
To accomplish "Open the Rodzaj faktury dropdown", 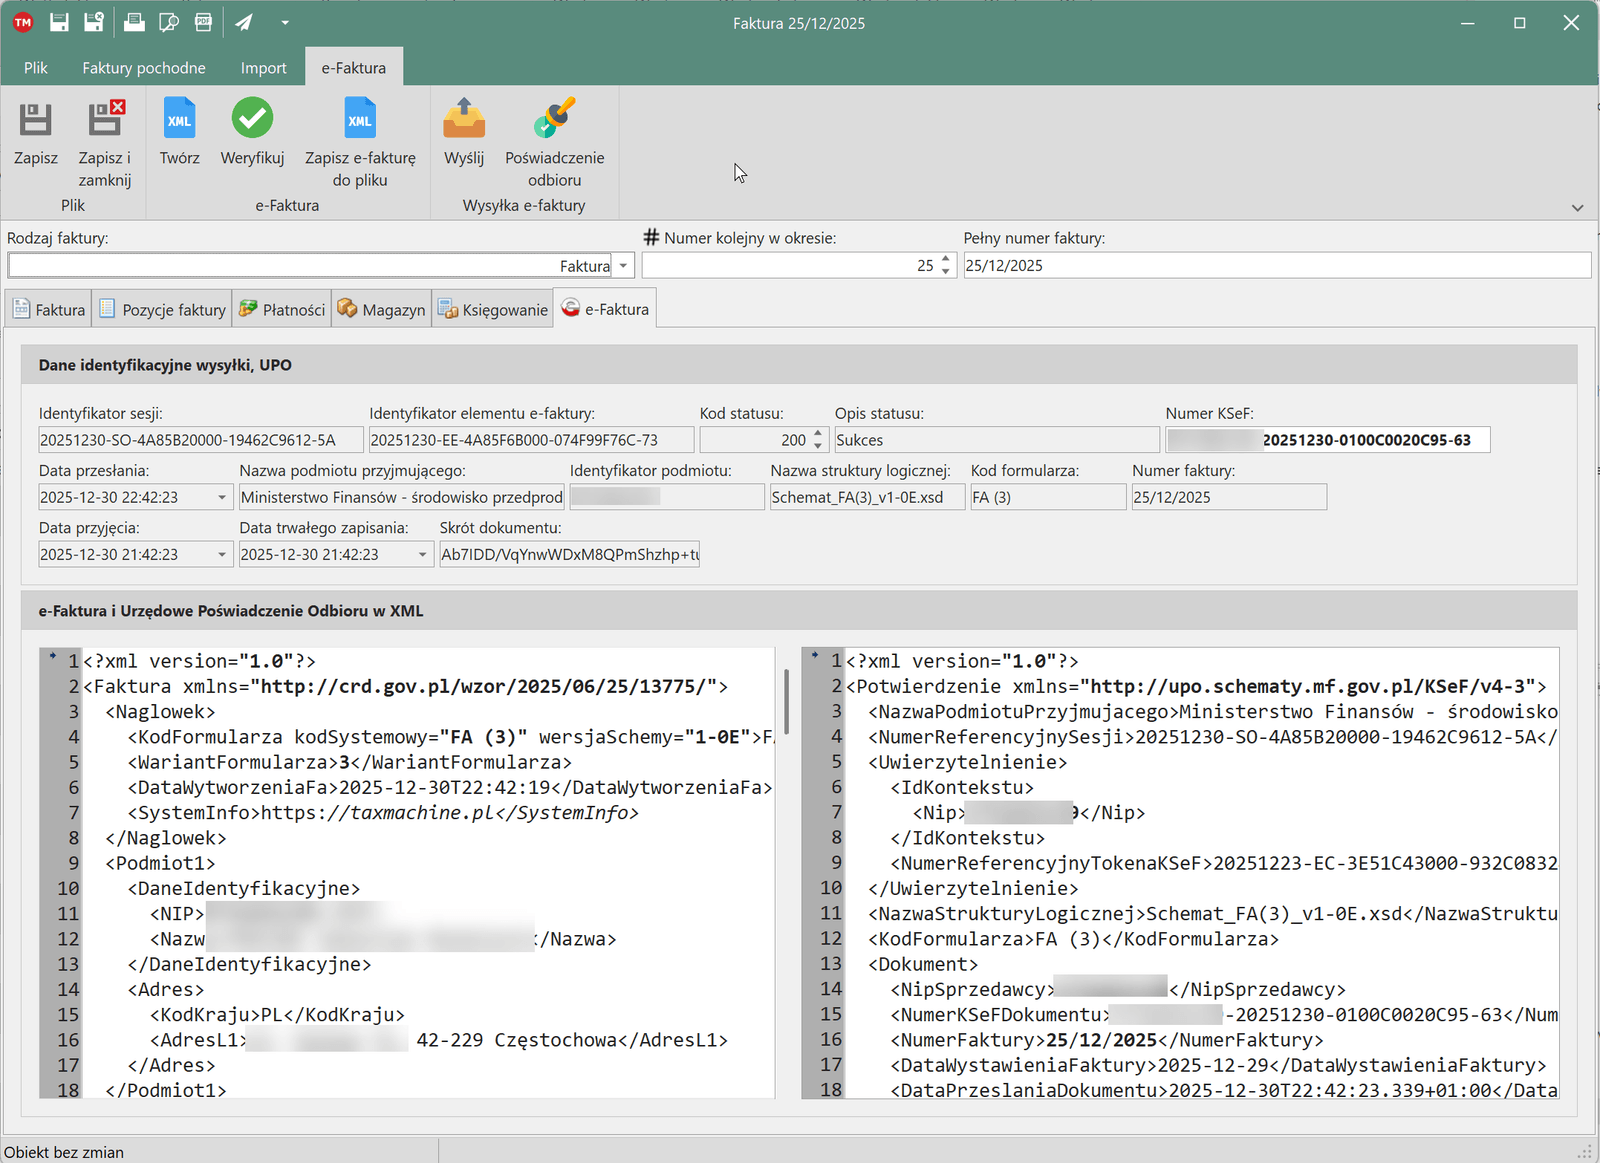I will pos(623,266).
